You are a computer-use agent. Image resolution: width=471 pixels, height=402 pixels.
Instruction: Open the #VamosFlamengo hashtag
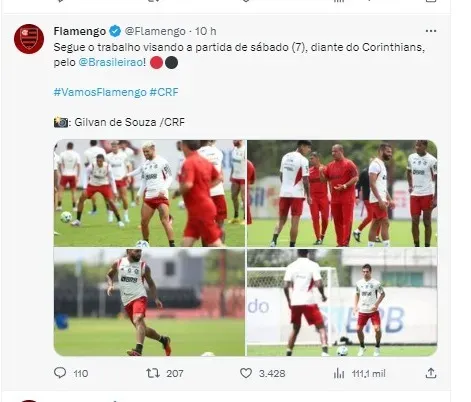[100, 92]
